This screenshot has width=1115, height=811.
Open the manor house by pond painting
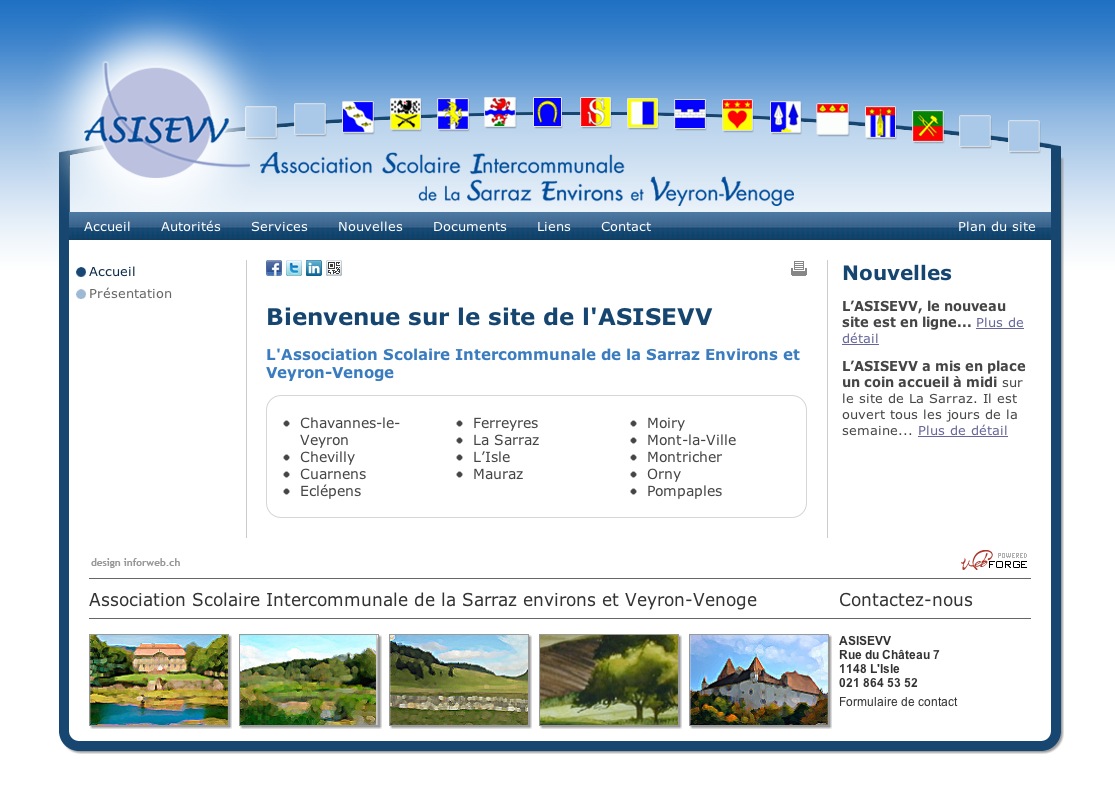point(159,680)
